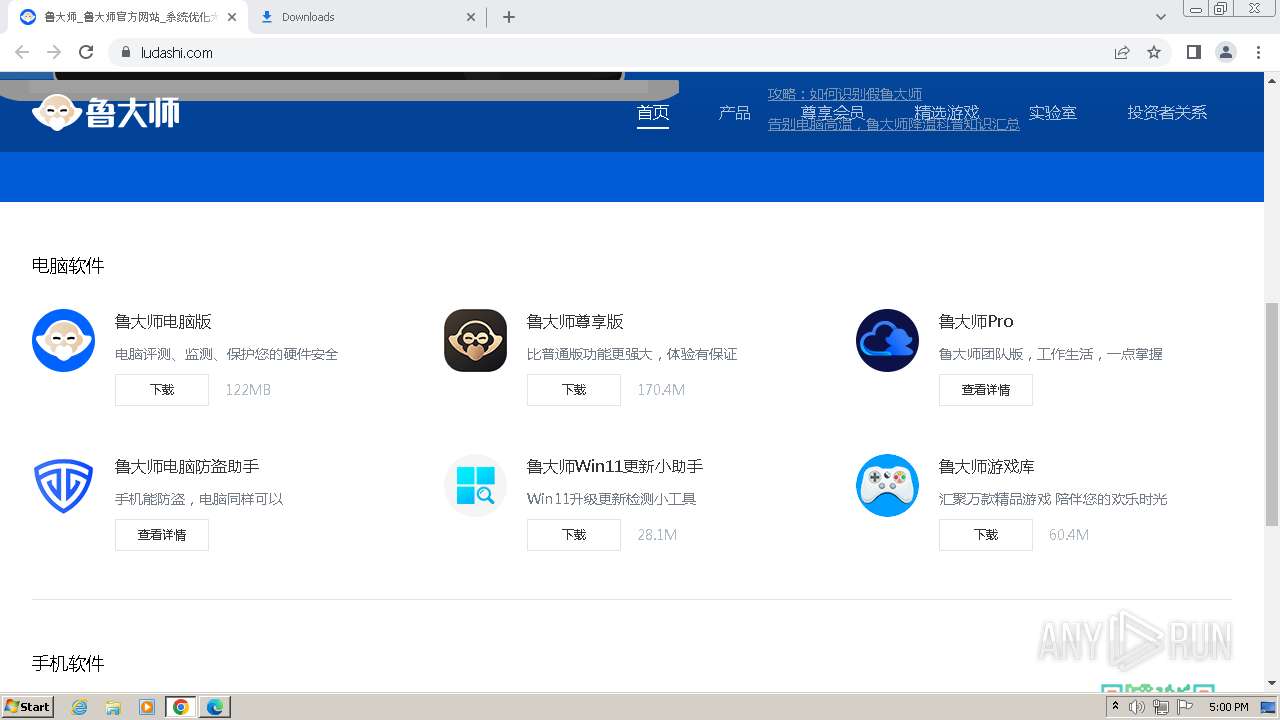Open the 鲁大师电脑防盗助手 shield icon
1280x720 pixels.
point(63,485)
